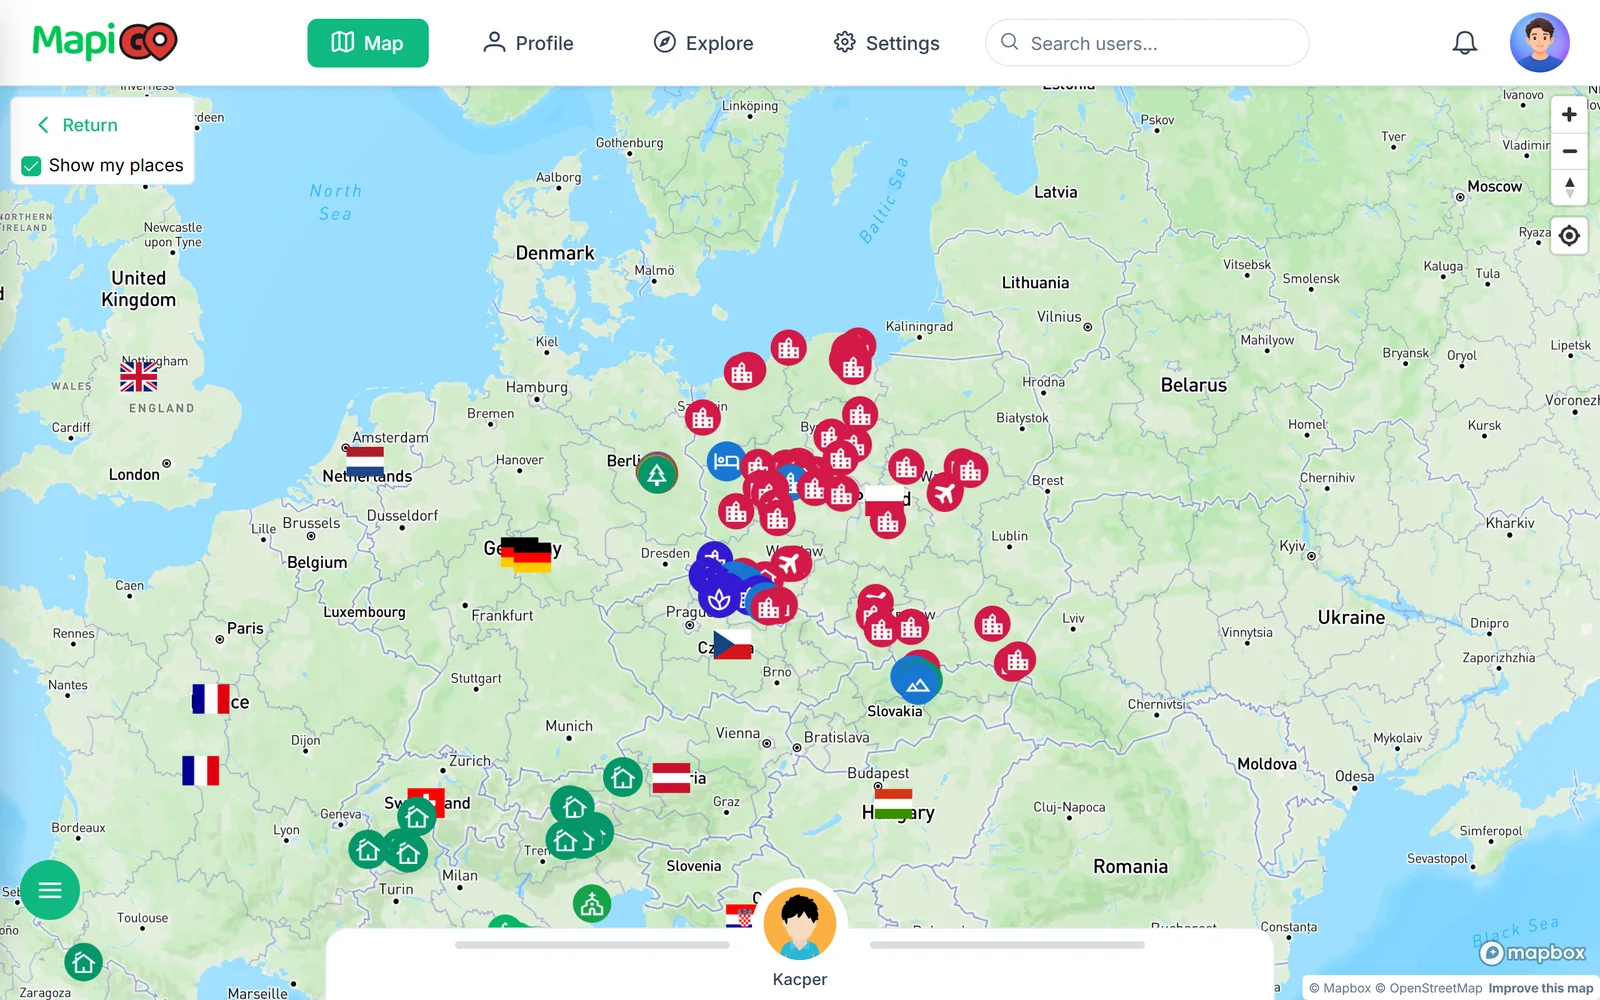This screenshot has width=1600, height=1000.
Task: Open the green hamburger menu button
Action: point(50,890)
